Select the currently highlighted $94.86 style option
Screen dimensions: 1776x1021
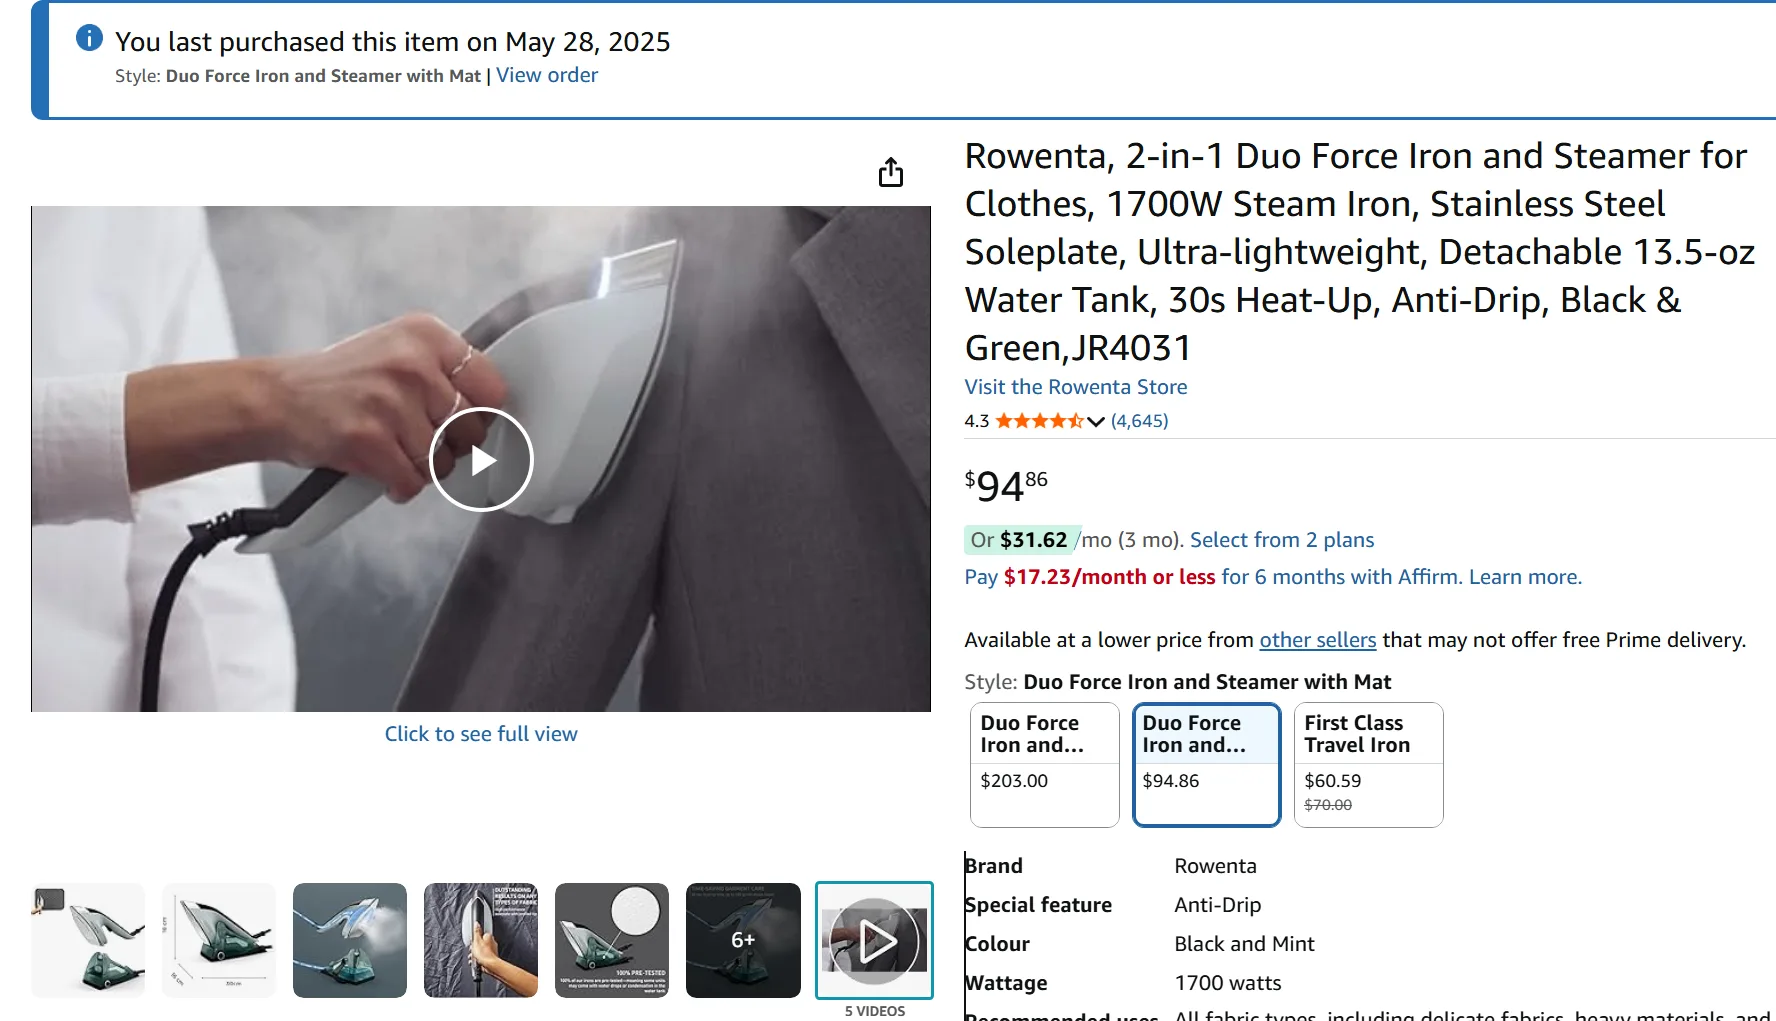click(1206, 765)
